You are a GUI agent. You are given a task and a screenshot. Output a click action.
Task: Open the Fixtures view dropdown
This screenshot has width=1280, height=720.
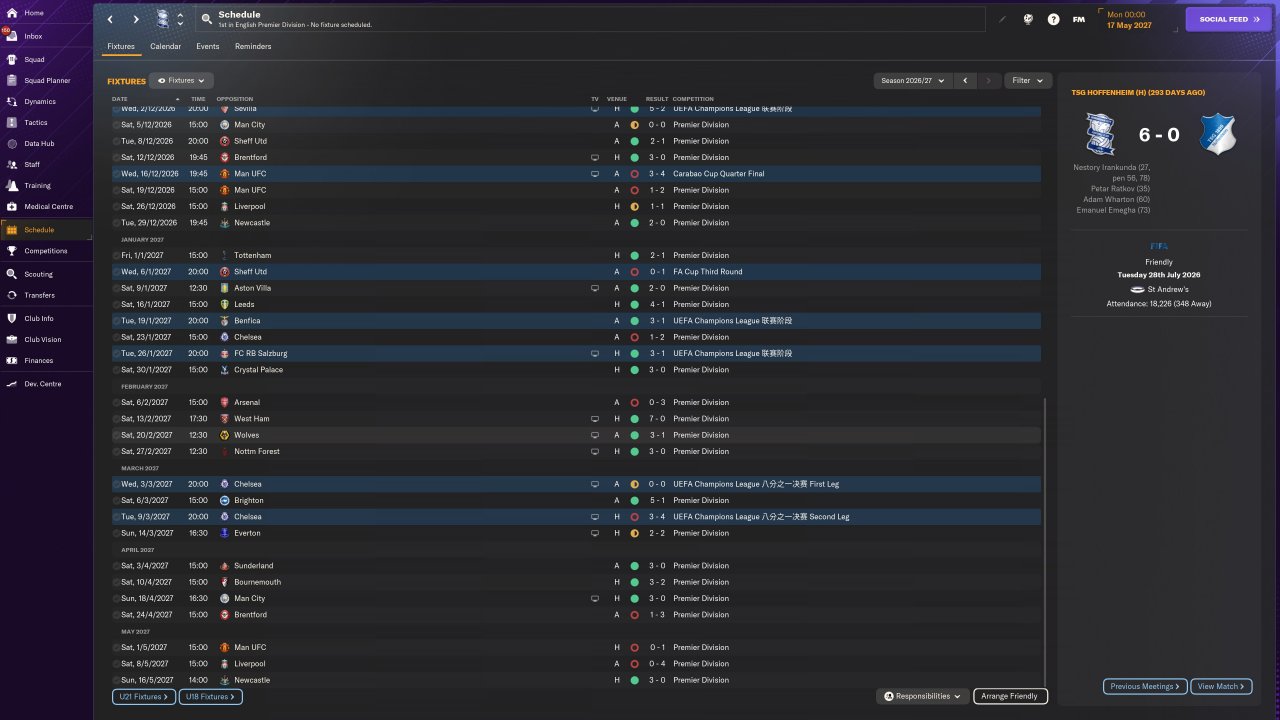point(182,80)
